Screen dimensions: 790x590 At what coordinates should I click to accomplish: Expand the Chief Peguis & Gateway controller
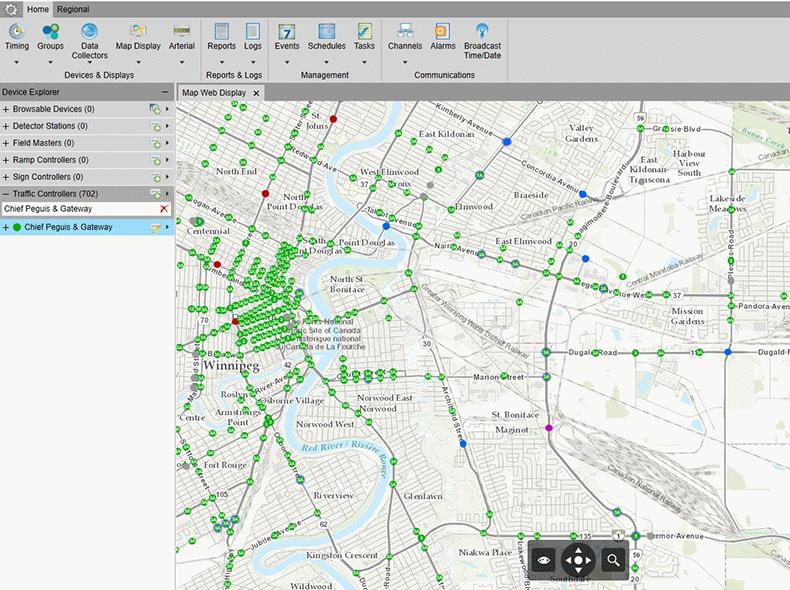coord(6,227)
